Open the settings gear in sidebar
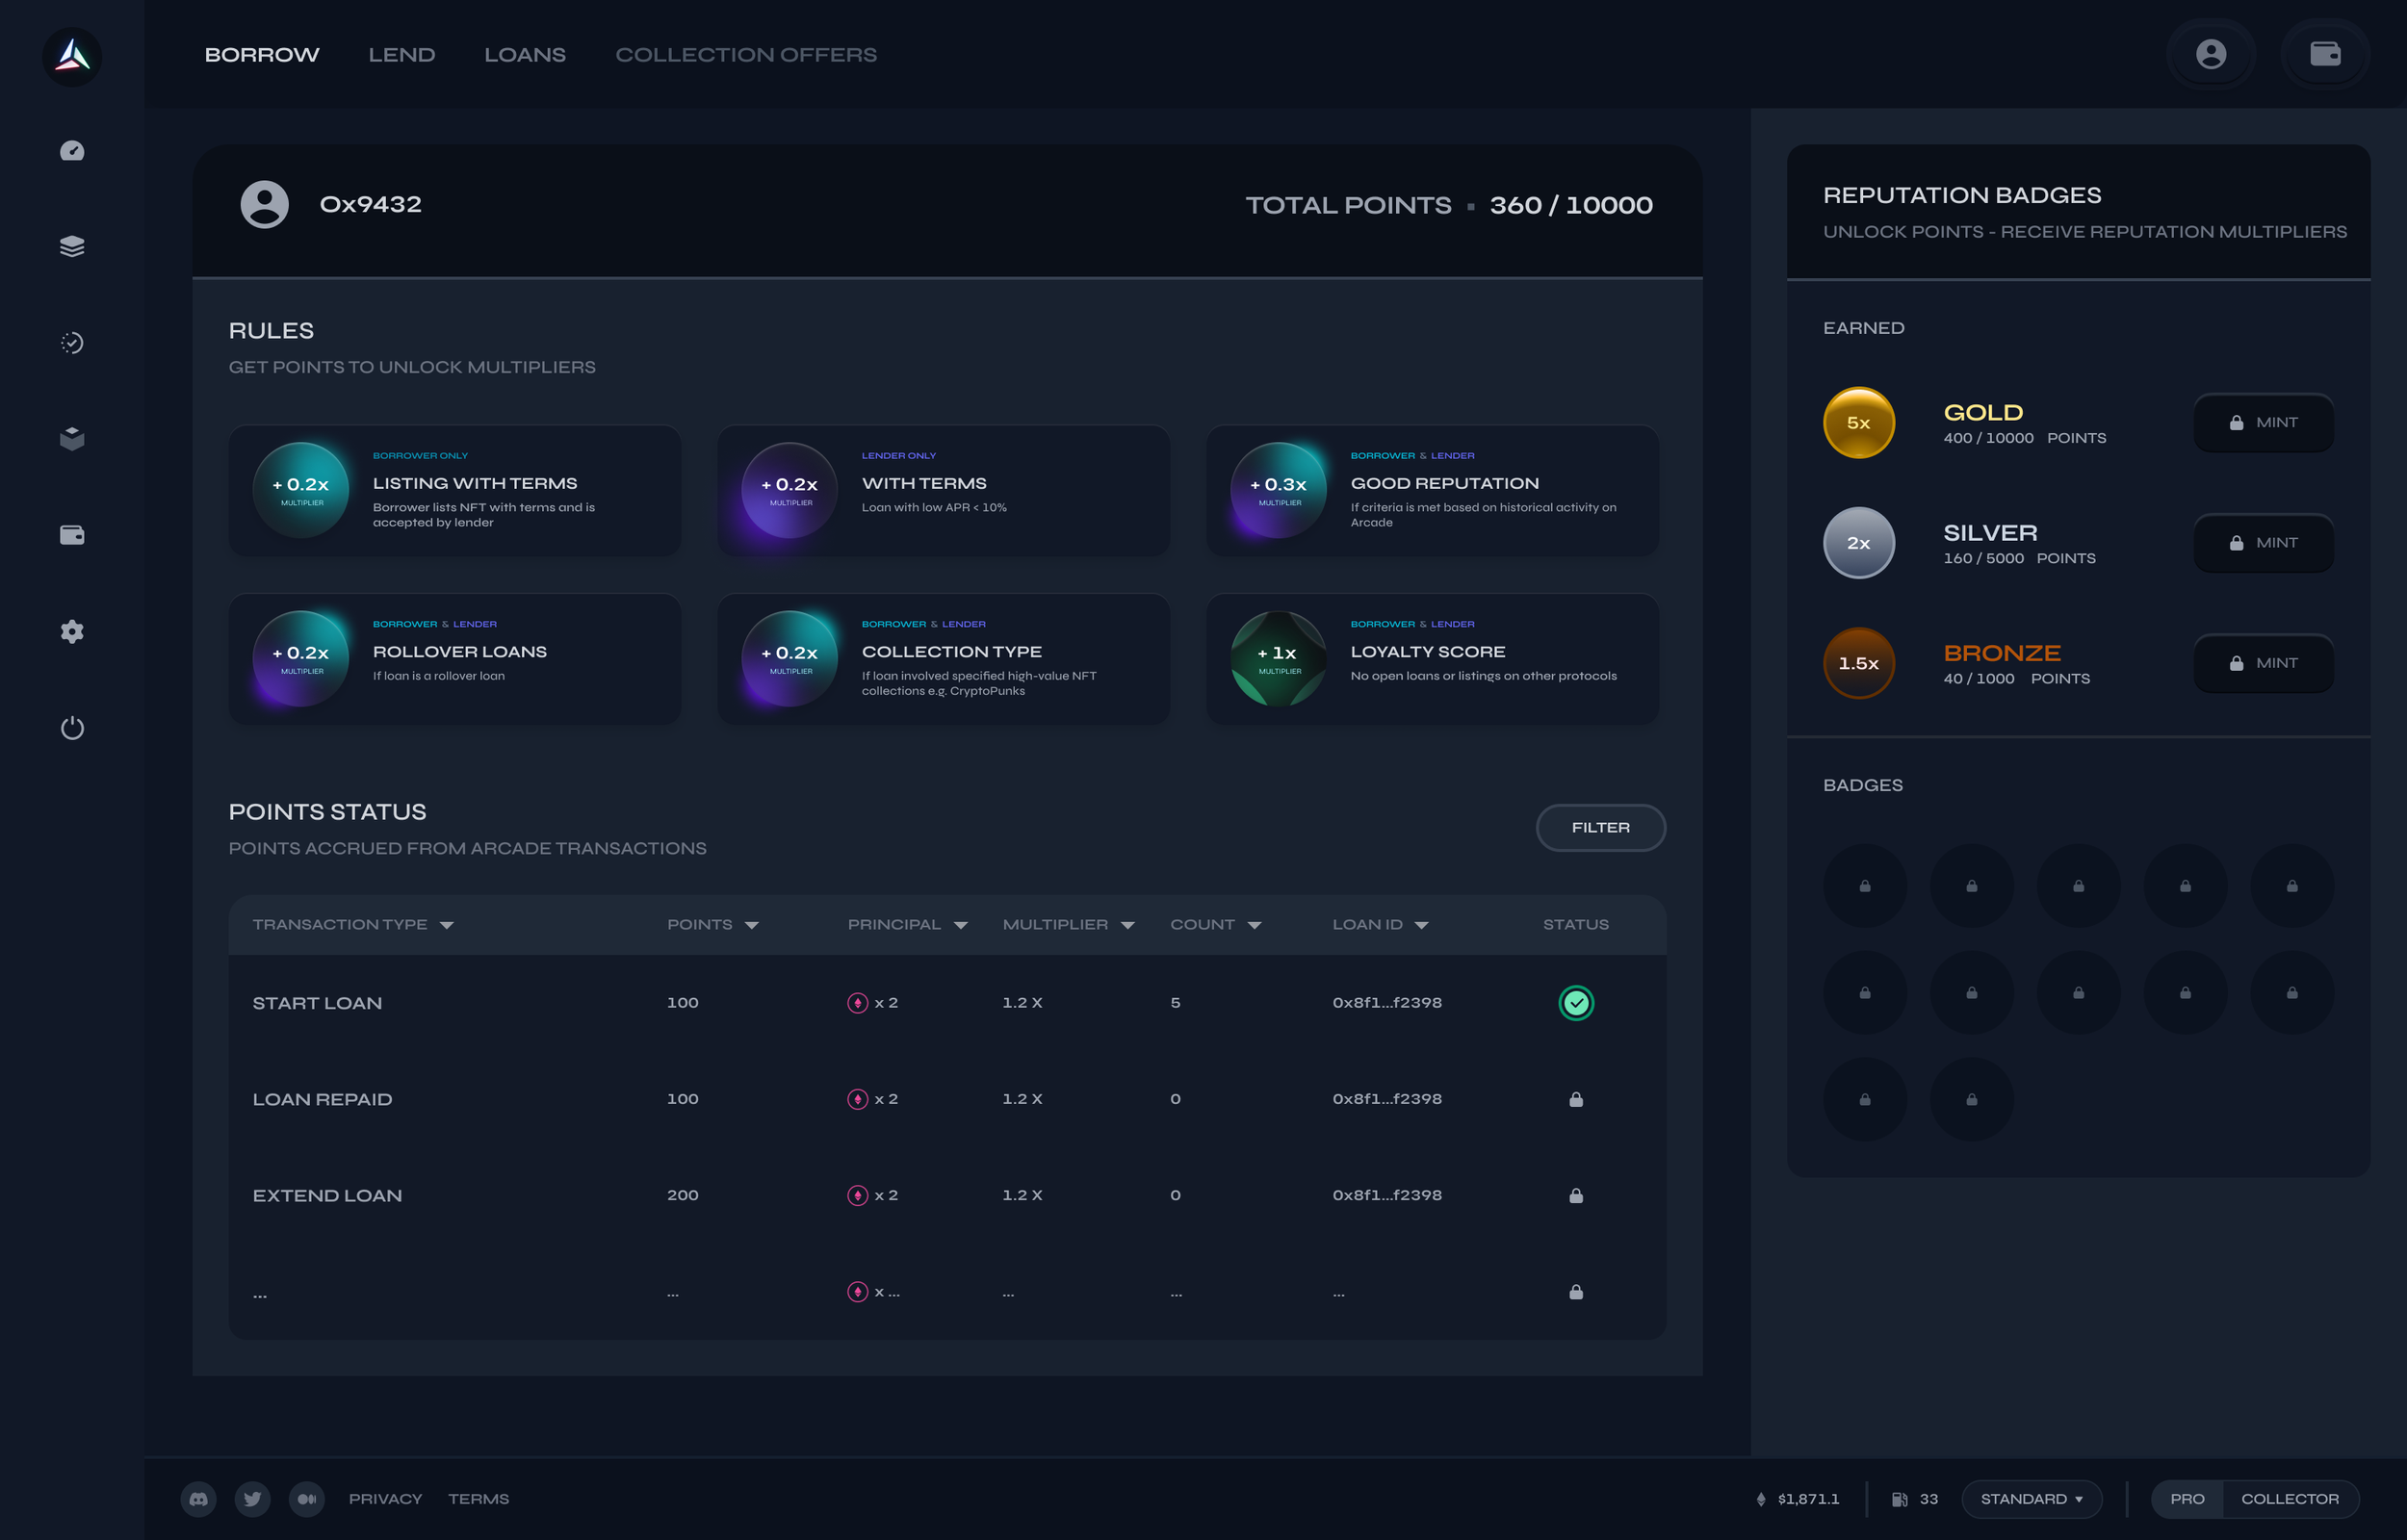Image resolution: width=2407 pixels, height=1540 pixels. click(72, 631)
